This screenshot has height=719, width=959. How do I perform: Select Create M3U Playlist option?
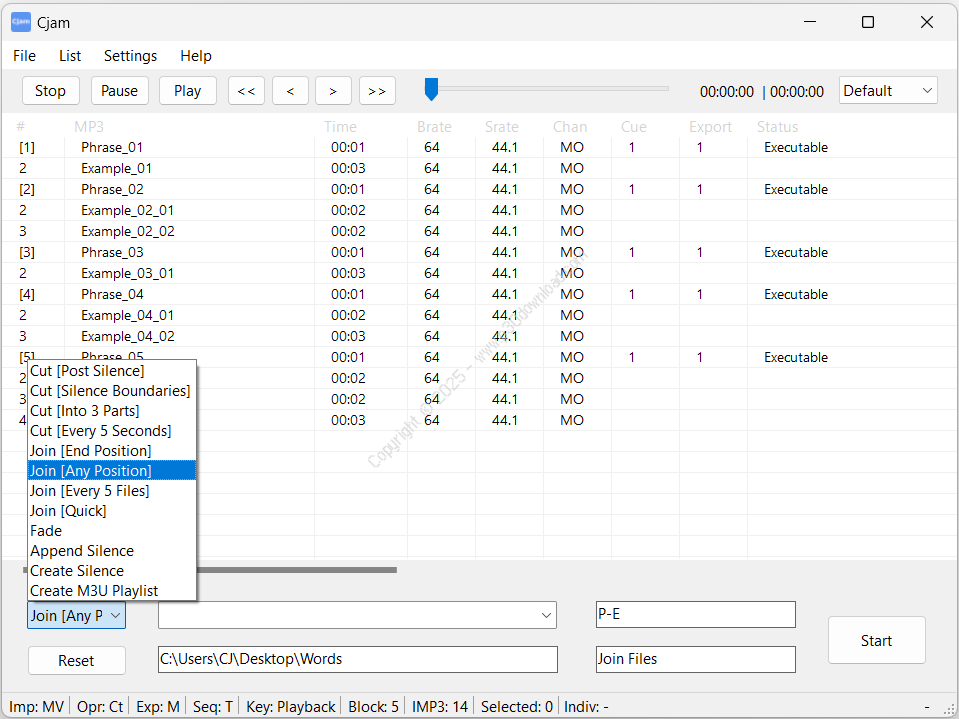click(x=94, y=591)
